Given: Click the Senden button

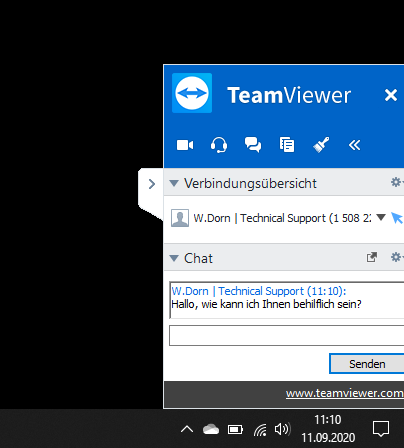Looking at the screenshot, I should pos(367,364).
